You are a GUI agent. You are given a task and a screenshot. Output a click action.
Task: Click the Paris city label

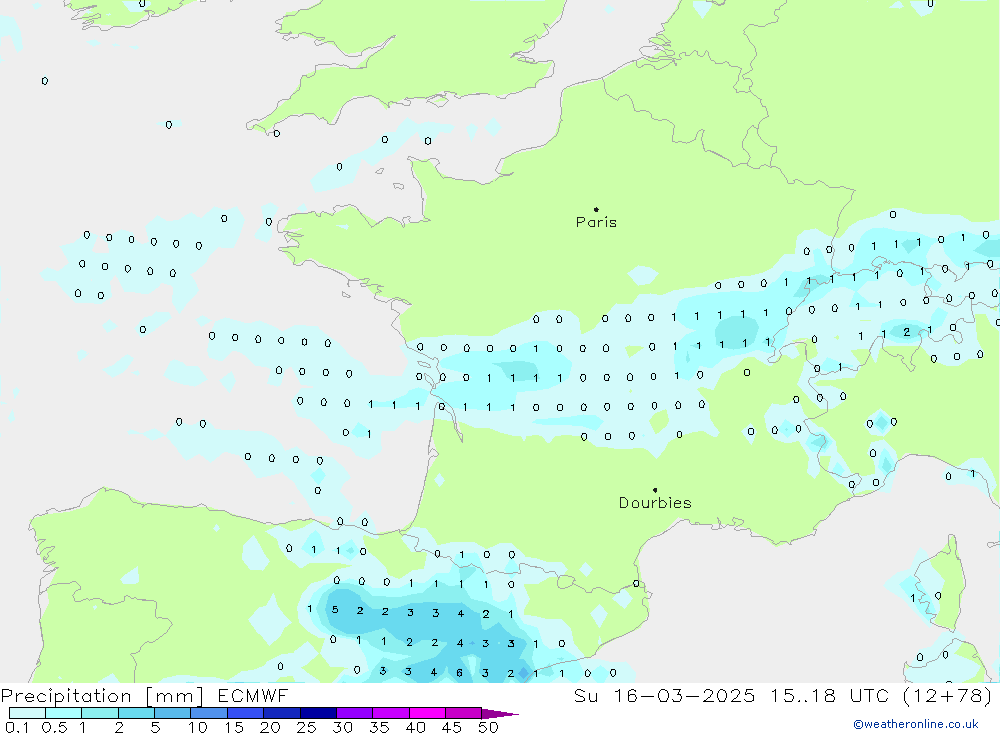coord(596,222)
